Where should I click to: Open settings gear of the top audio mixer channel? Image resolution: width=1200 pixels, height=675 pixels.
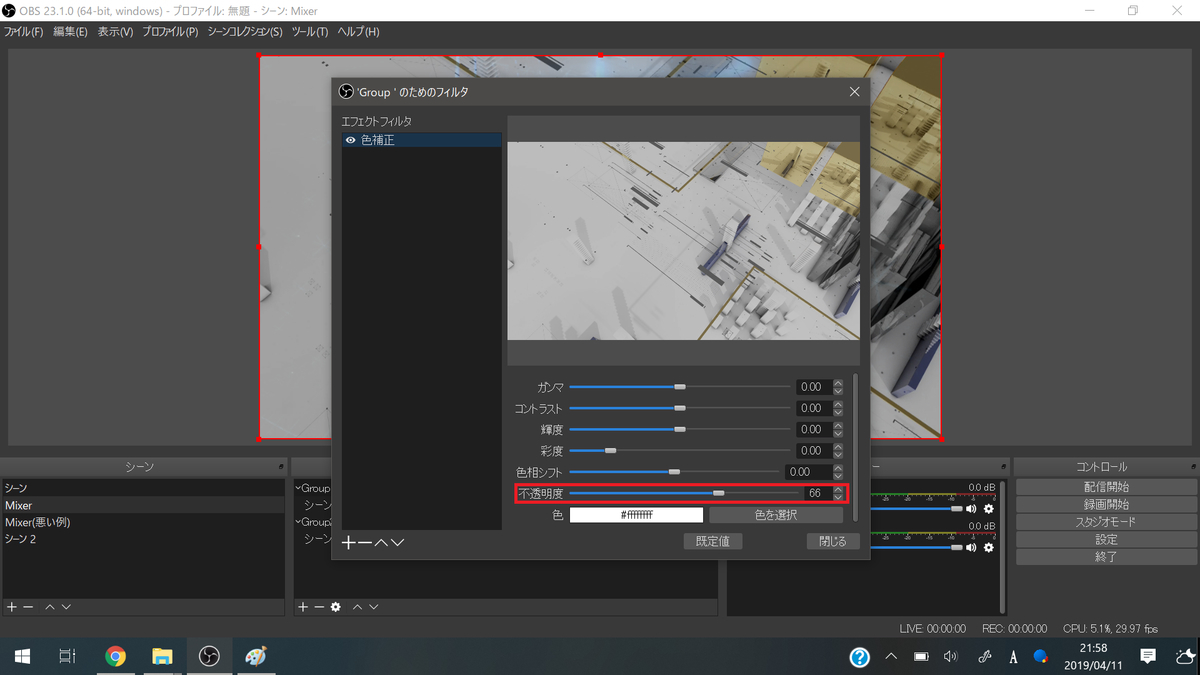point(989,509)
